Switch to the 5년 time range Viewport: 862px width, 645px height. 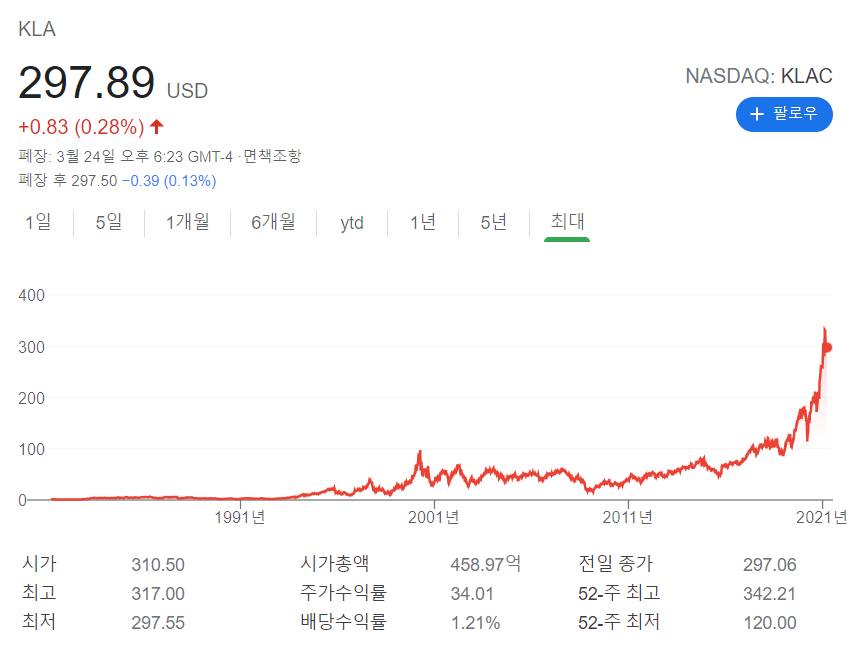point(491,223)
